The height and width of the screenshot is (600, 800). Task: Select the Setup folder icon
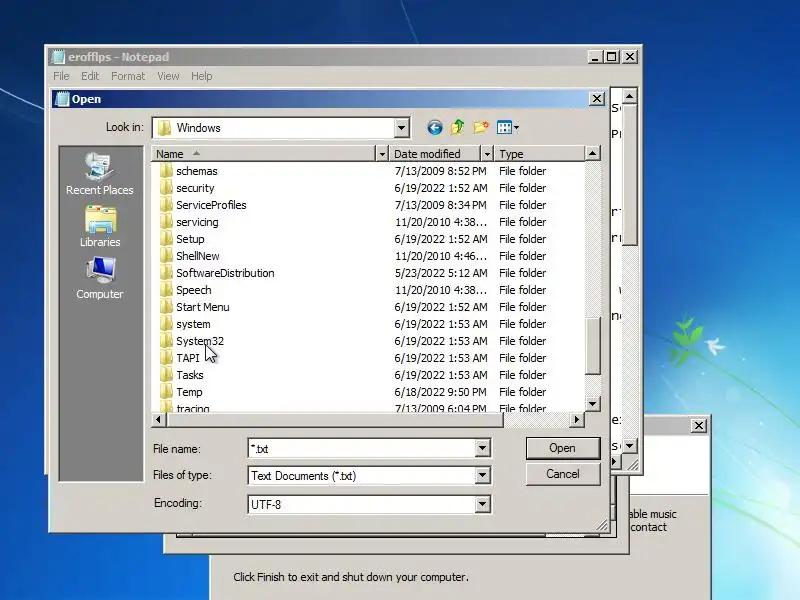166,239
